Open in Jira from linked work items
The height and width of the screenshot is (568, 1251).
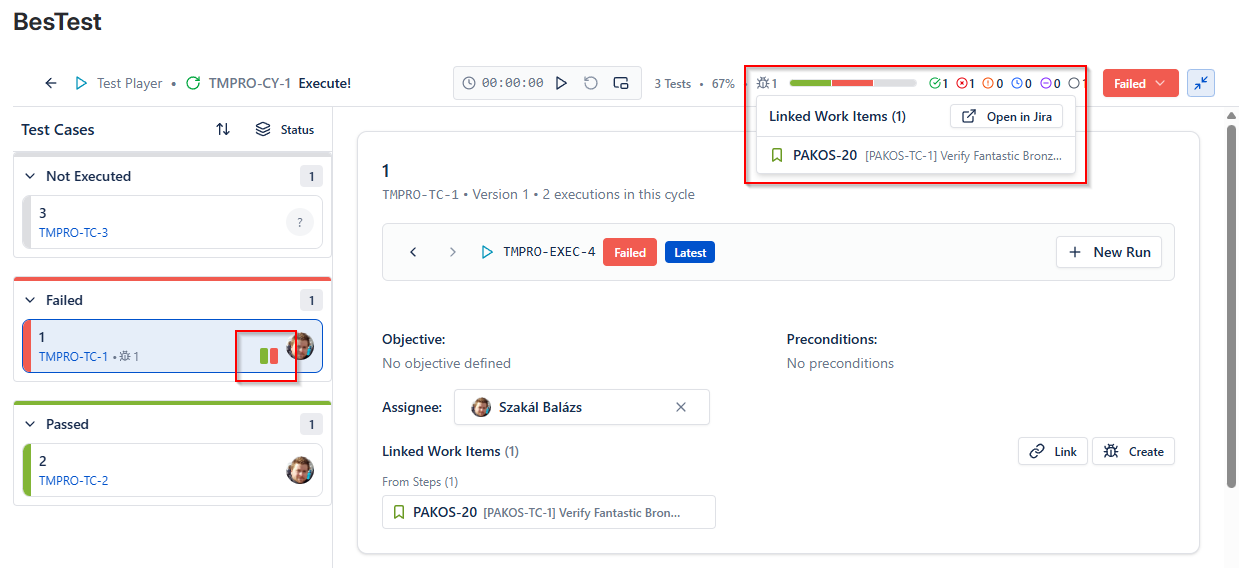1006,116
